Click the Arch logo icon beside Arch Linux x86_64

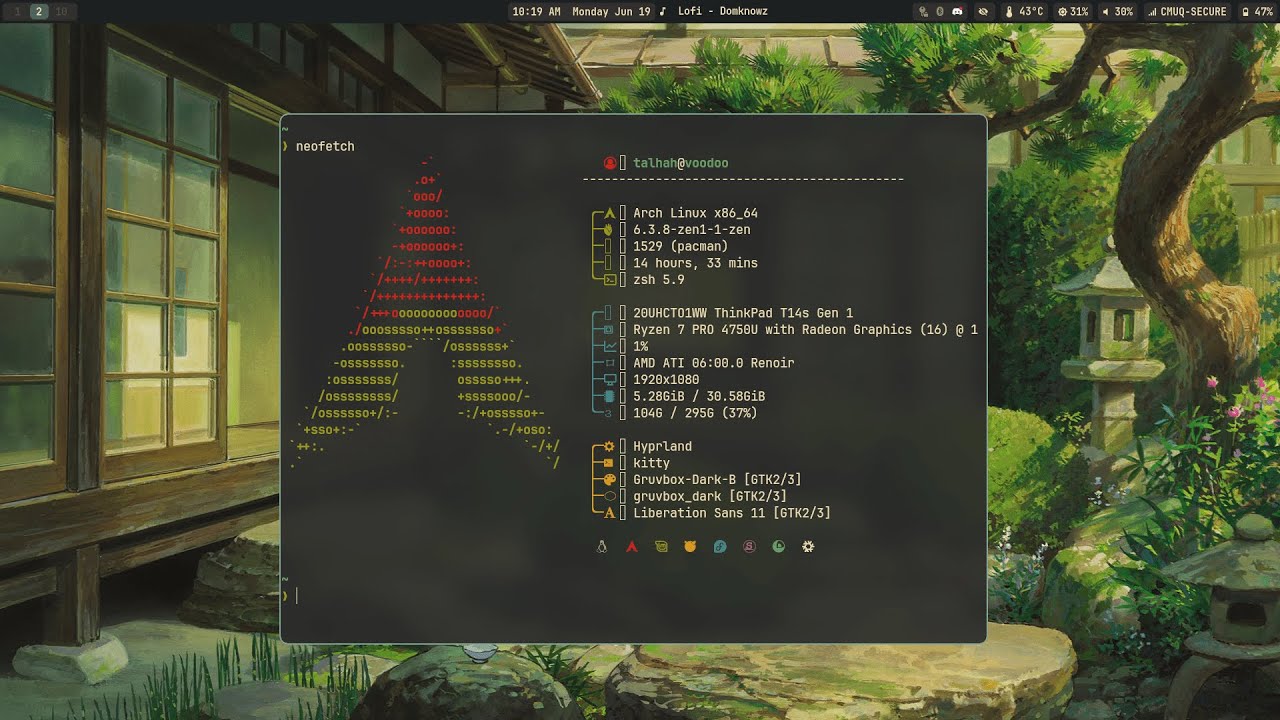pos(609,213)
